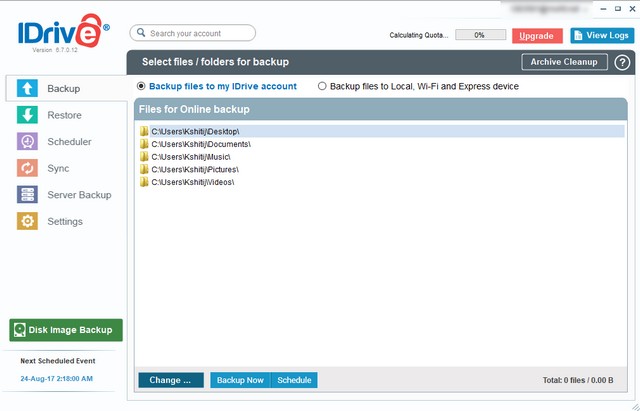640x411 pixels.
Task: Select the Pictures folder in backup list
Action: [x=196, y=170]
